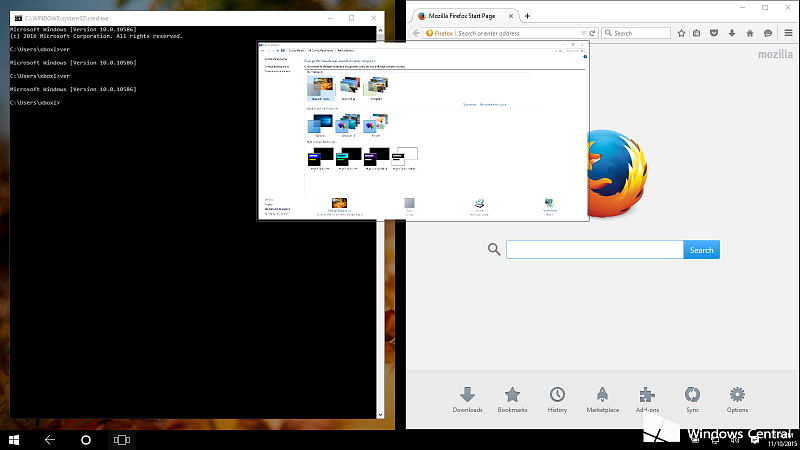Open Desktop Background in Personalization window
This screenshot has width=800, height=450.
pos(339,206)
